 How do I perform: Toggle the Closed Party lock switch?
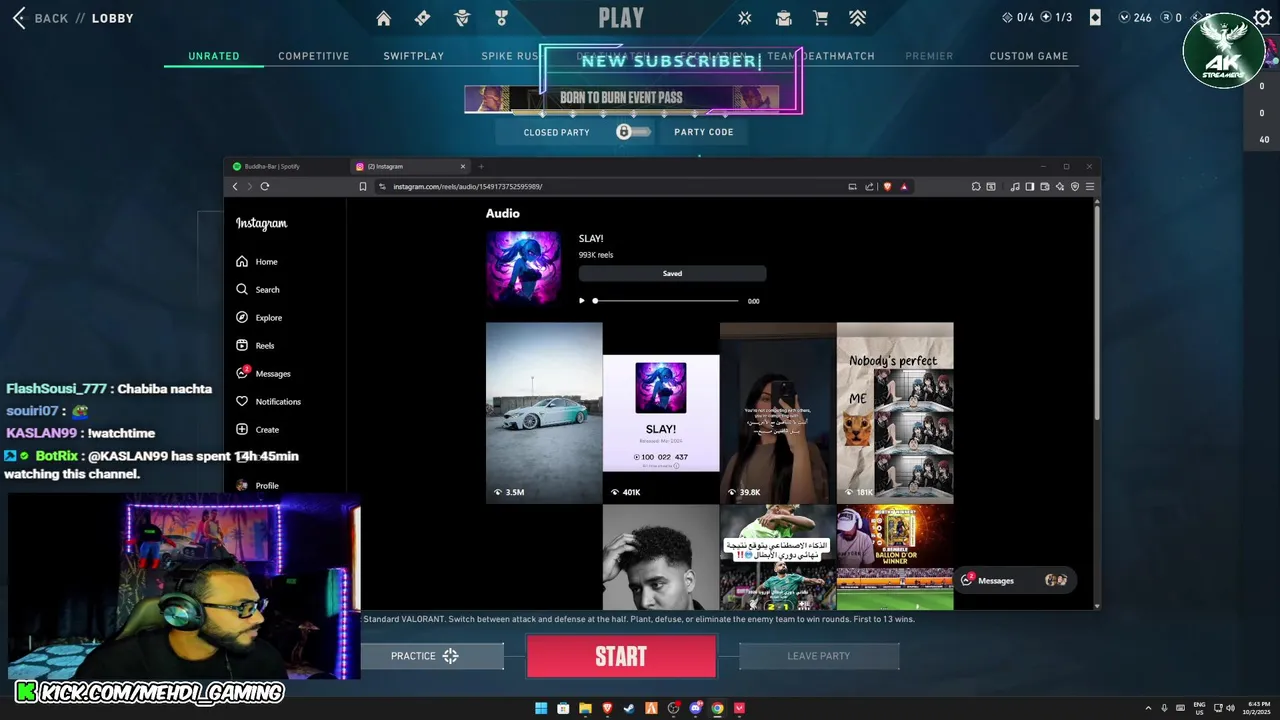[633, 132]
